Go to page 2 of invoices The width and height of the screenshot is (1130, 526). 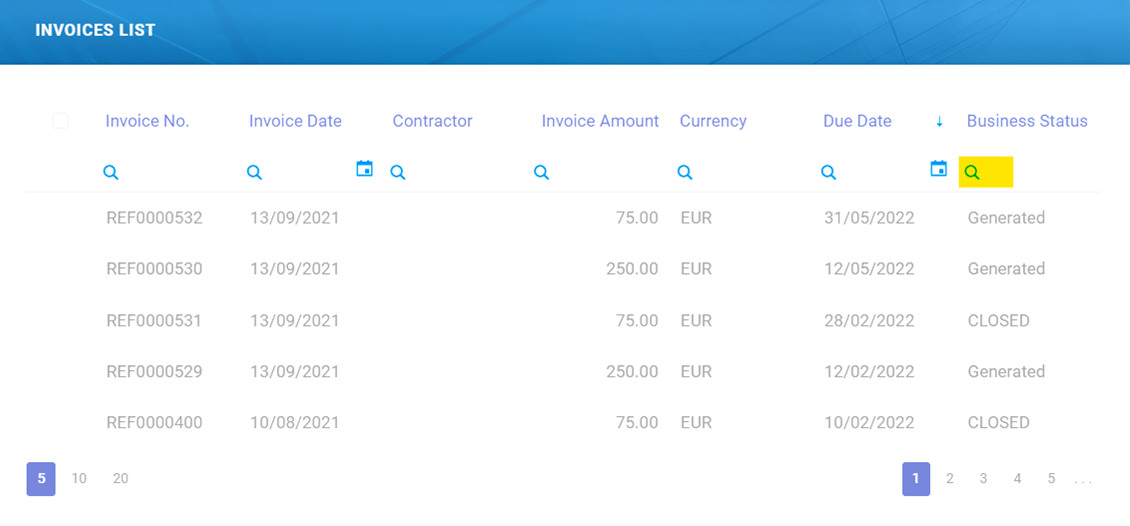(950, 479)
